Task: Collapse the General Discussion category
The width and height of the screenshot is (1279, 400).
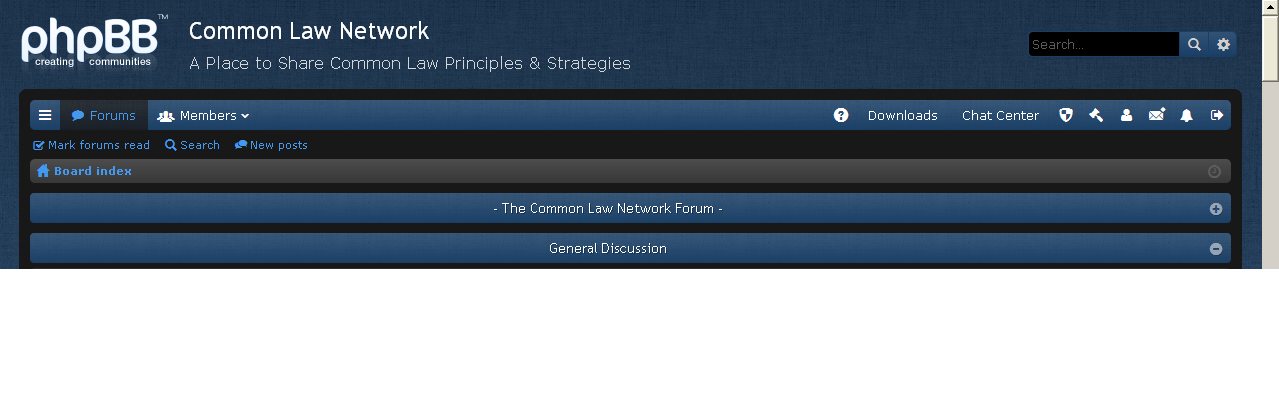Action: [1216, 249]
